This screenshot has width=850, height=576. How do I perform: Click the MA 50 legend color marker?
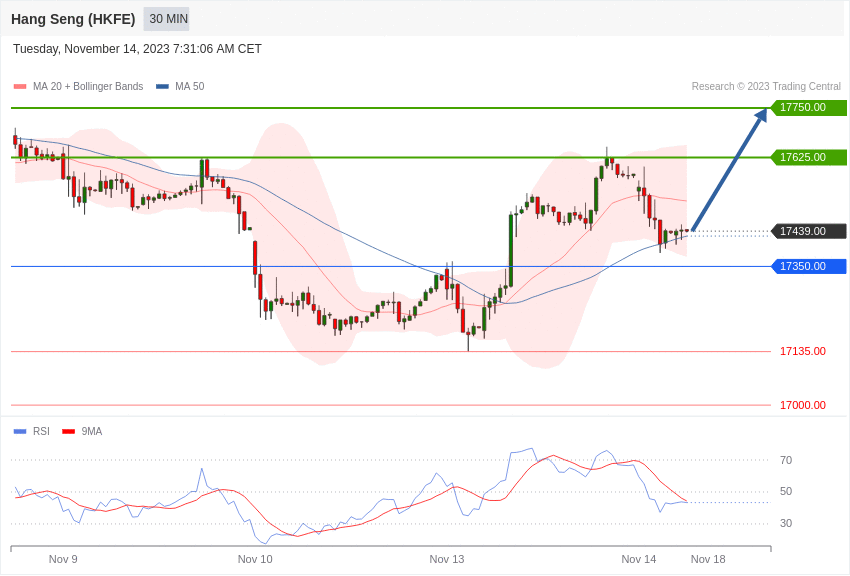pyautogui.click(x=163, y=86)
